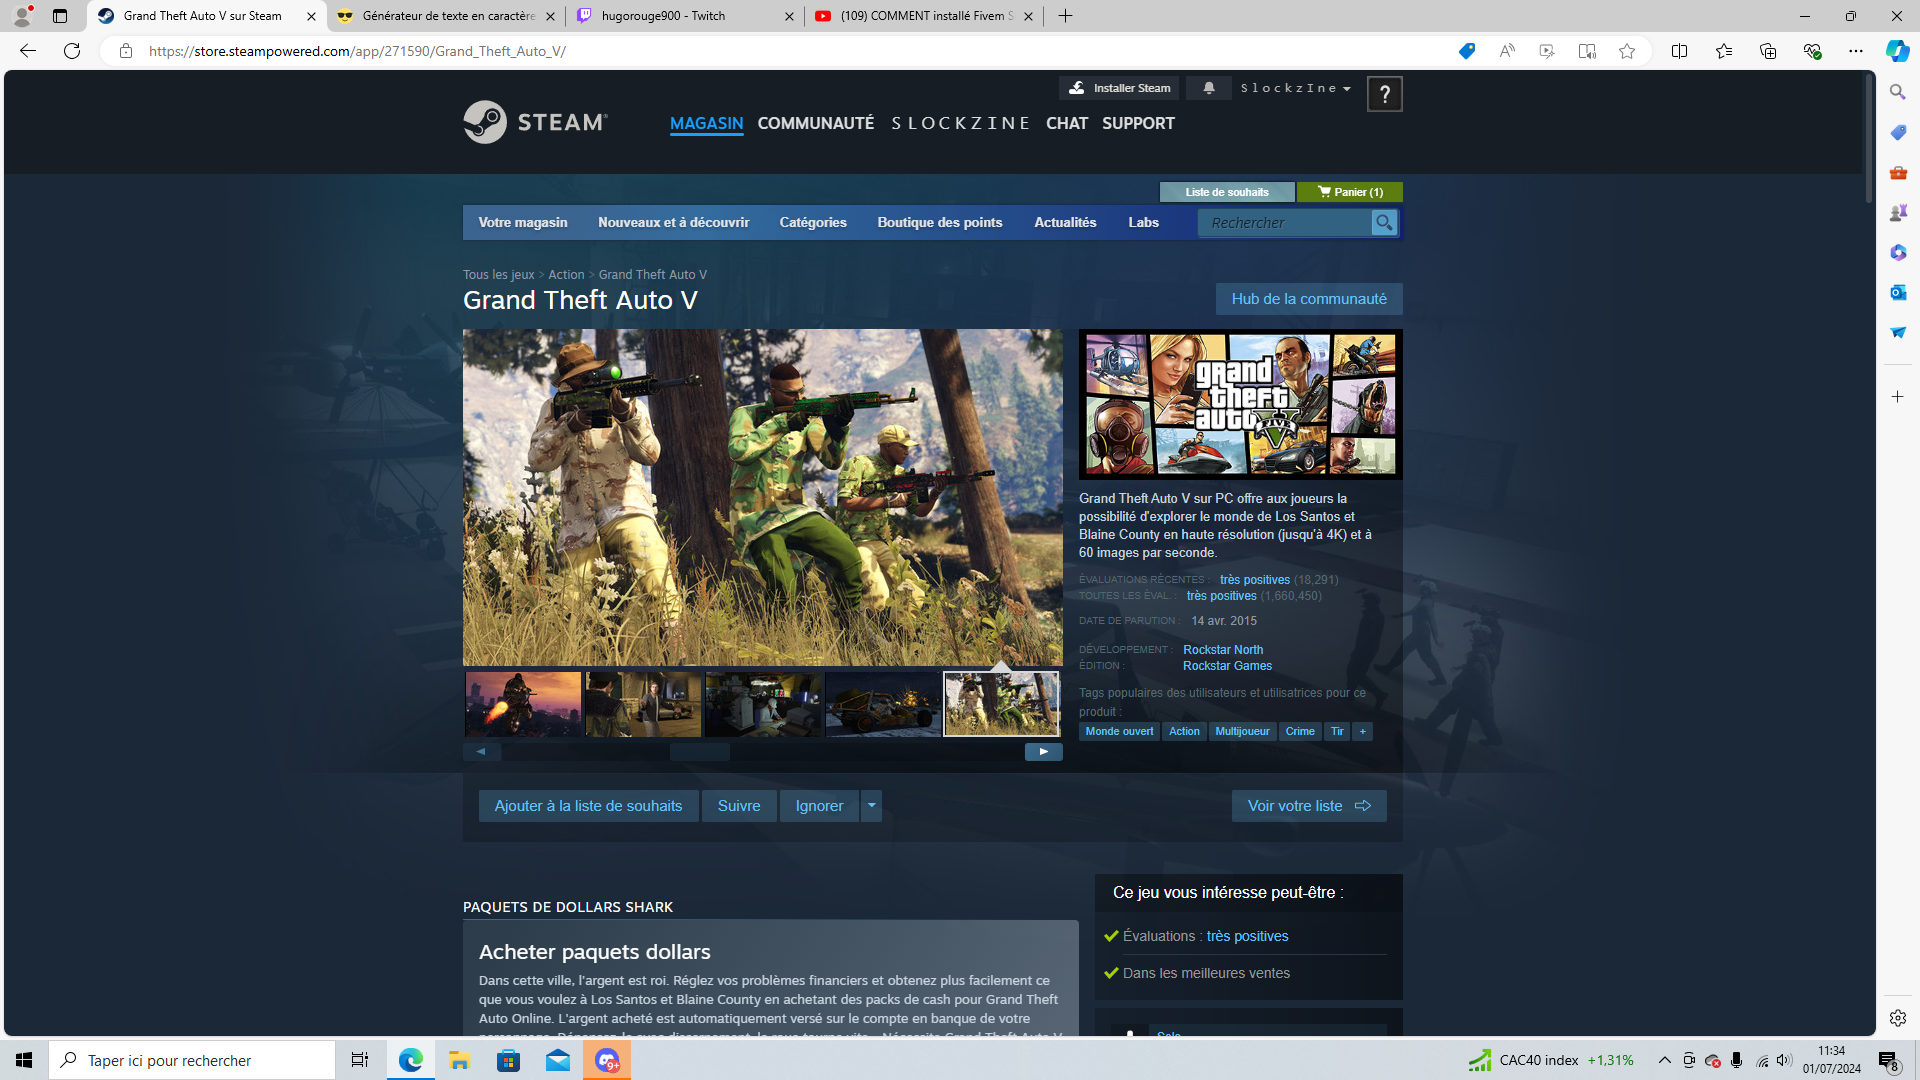The image size is (1920, 1080).
Task: Open the COMMUNAUTÉ main menu
Action: coord(816,123)
